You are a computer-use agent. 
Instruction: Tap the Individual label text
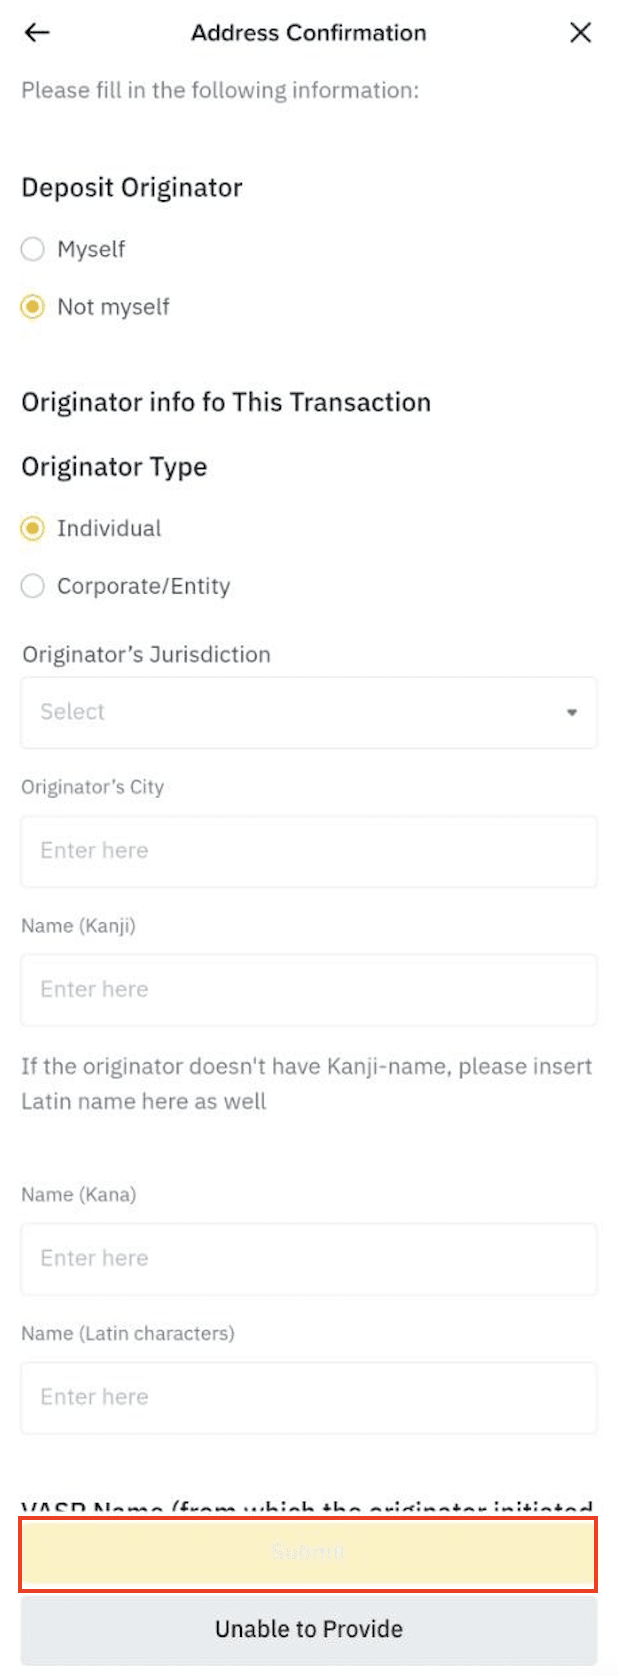click(109, 528)
